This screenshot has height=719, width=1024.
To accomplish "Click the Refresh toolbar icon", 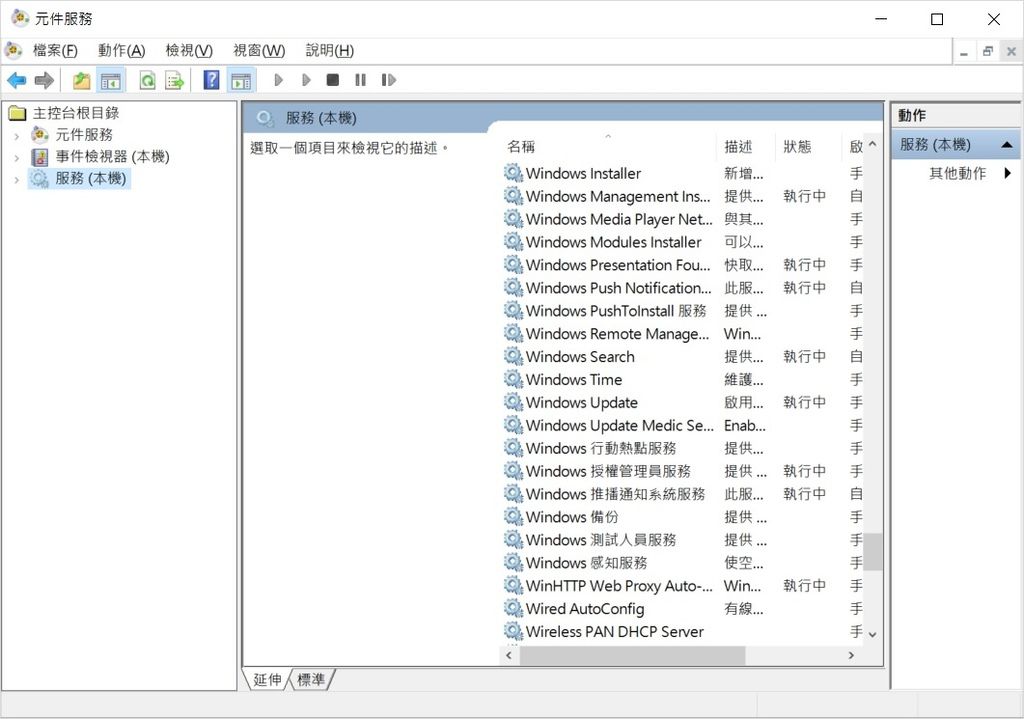I will pos(148,80).
